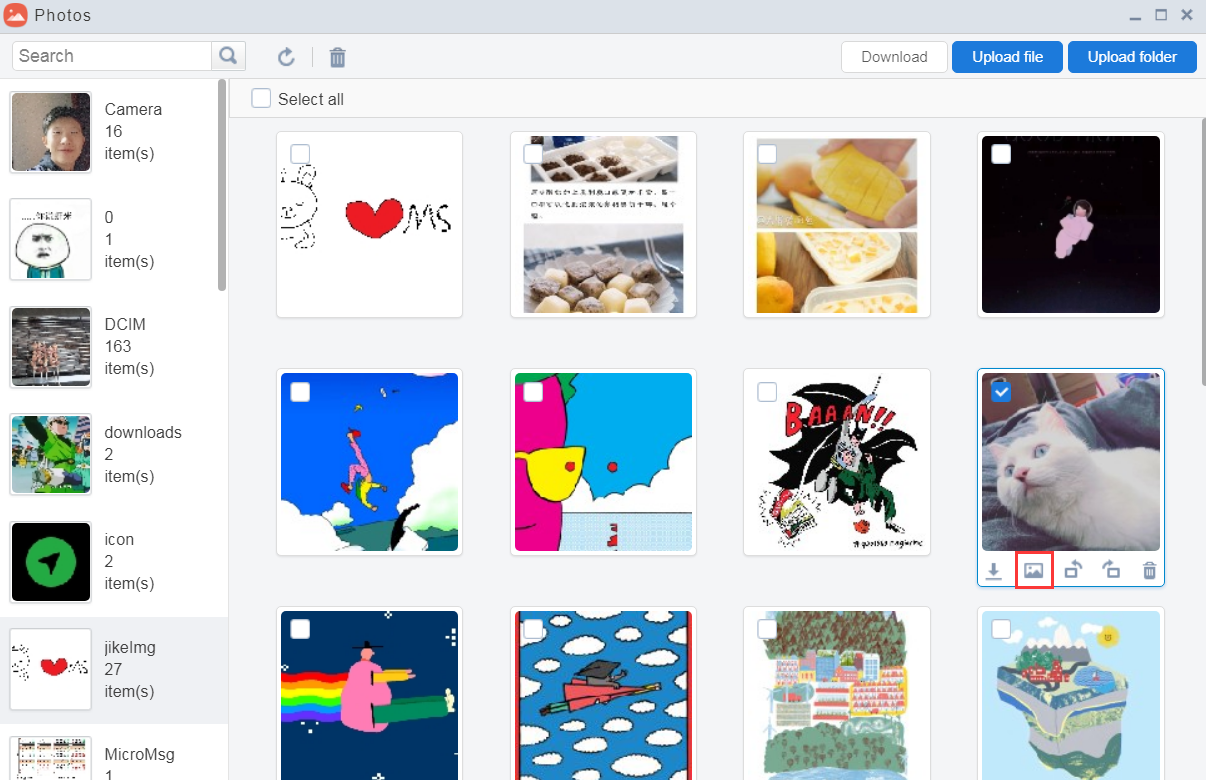1206x780 pixels.
Task: Check the pink face sunglasses photo checkbox
Action: pos(533,392)
